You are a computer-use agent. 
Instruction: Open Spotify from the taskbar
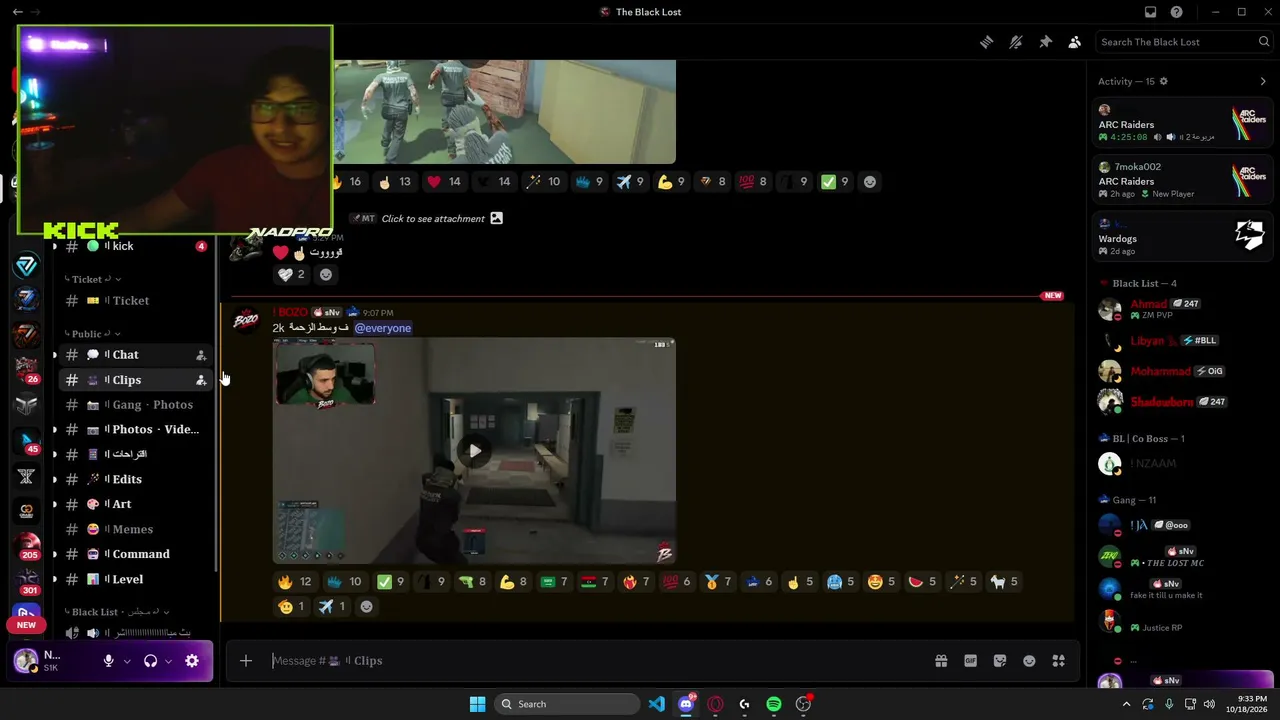coord(774,704)
